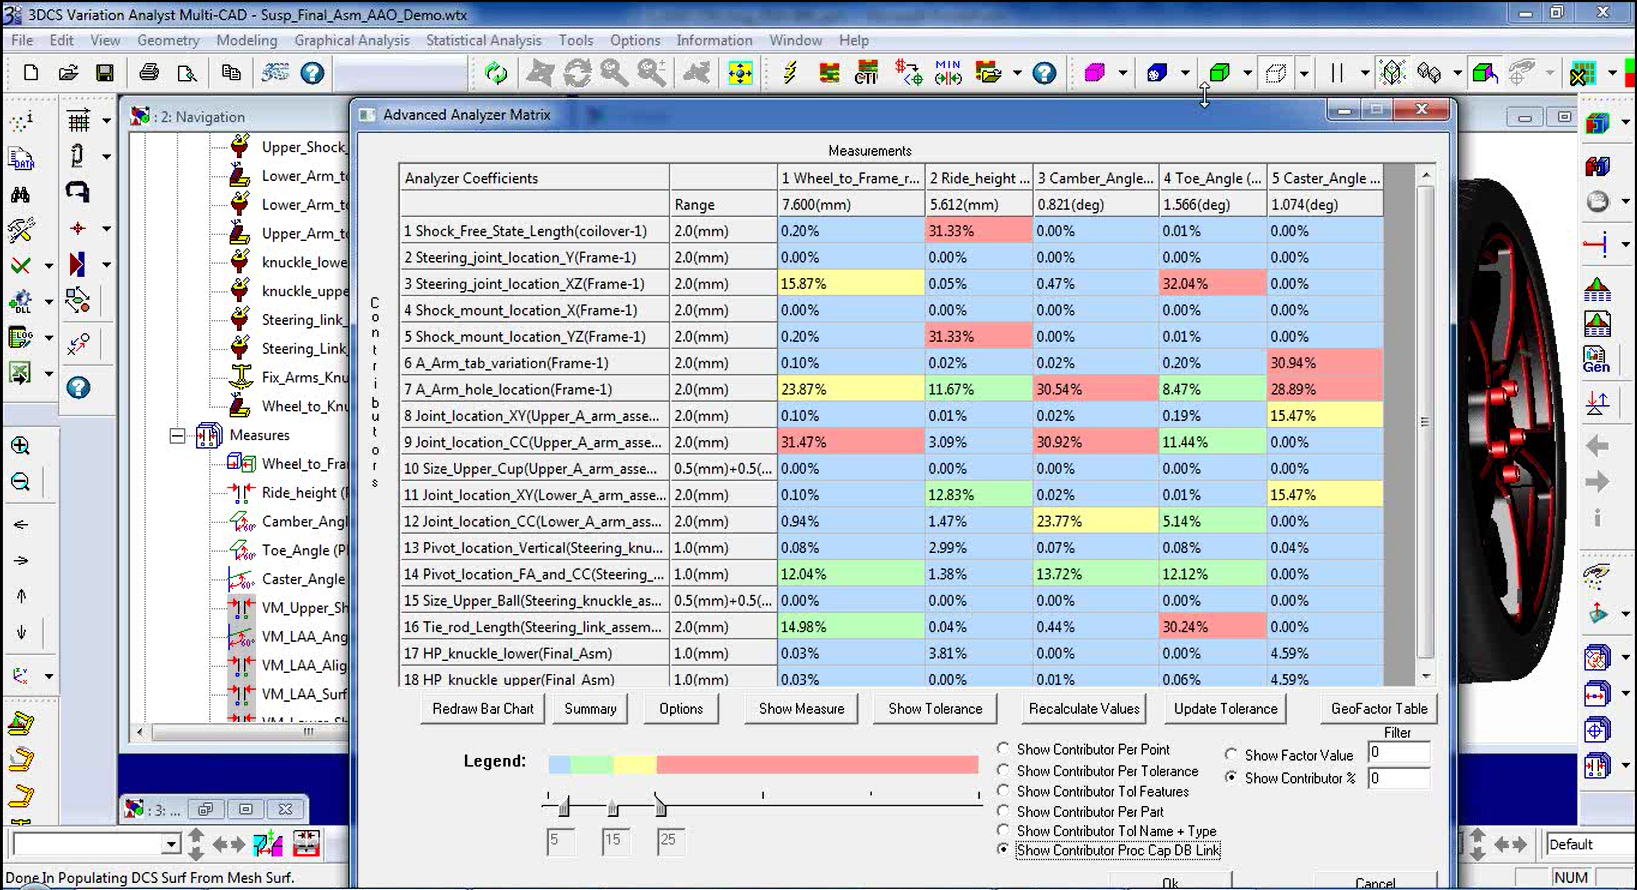
Task: Click the MIN toolbar icon
Action: tap(947, 73)
